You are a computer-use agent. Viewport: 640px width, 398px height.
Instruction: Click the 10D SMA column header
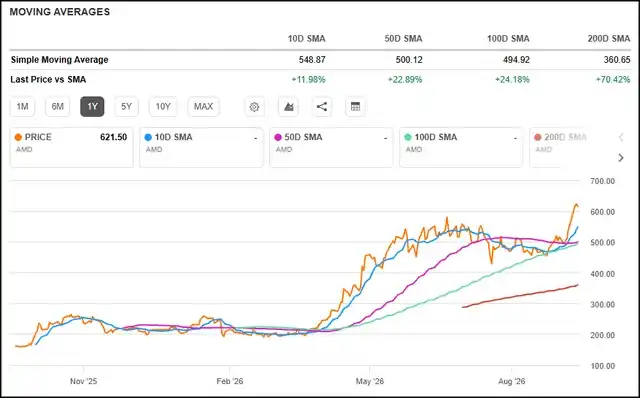click(x=307, y=39)
